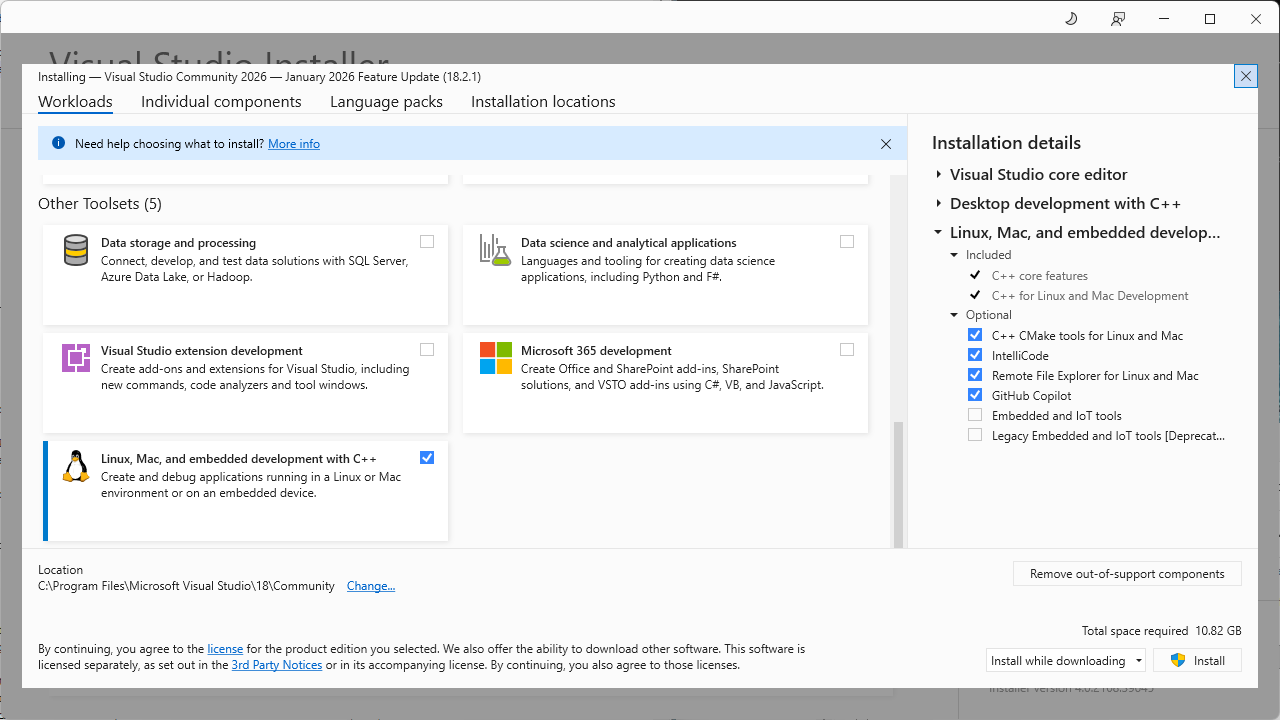Click the 'Other Toolsets (5)' heading
This screenshot has width=1280, height=720.
pos(100,204)
